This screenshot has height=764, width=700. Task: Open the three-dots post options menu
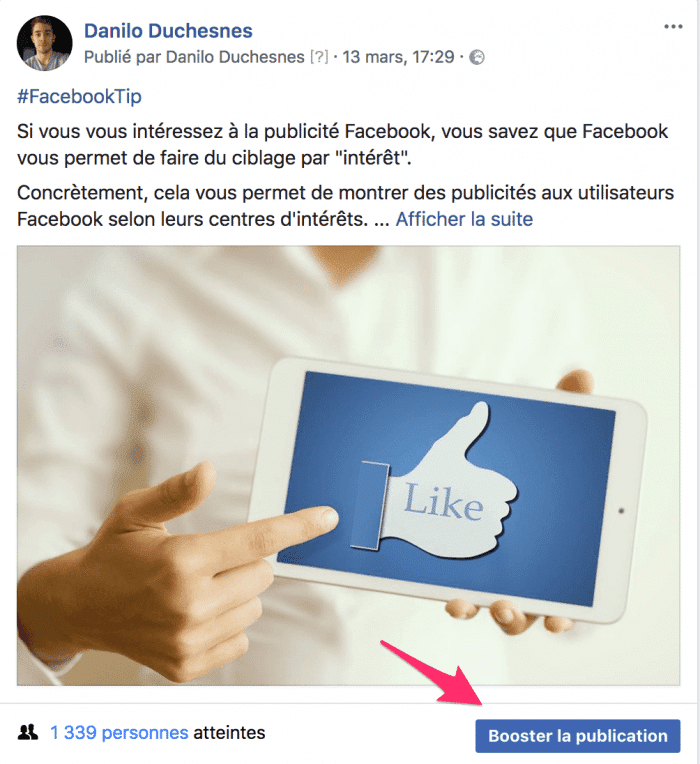click(673, 27)
